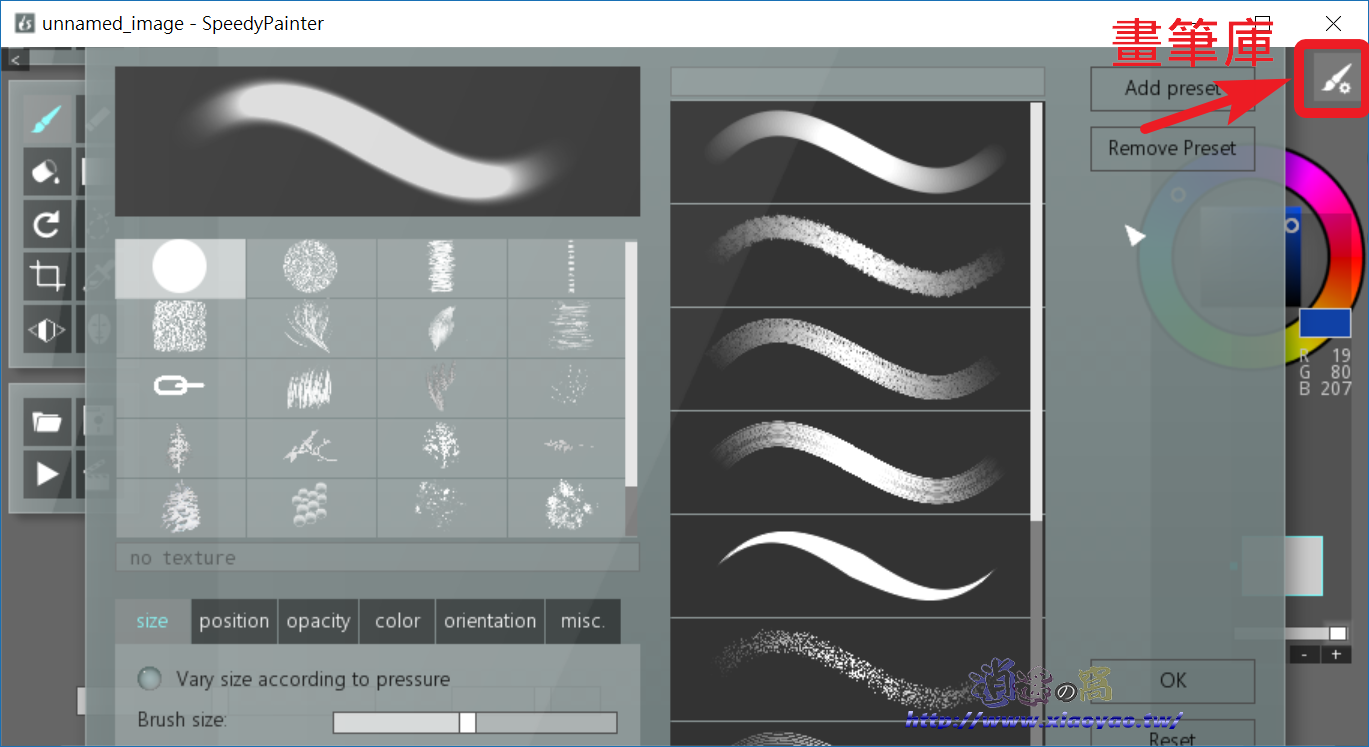
Task: Click the preset name field above strokes
Action: (857, 82)
